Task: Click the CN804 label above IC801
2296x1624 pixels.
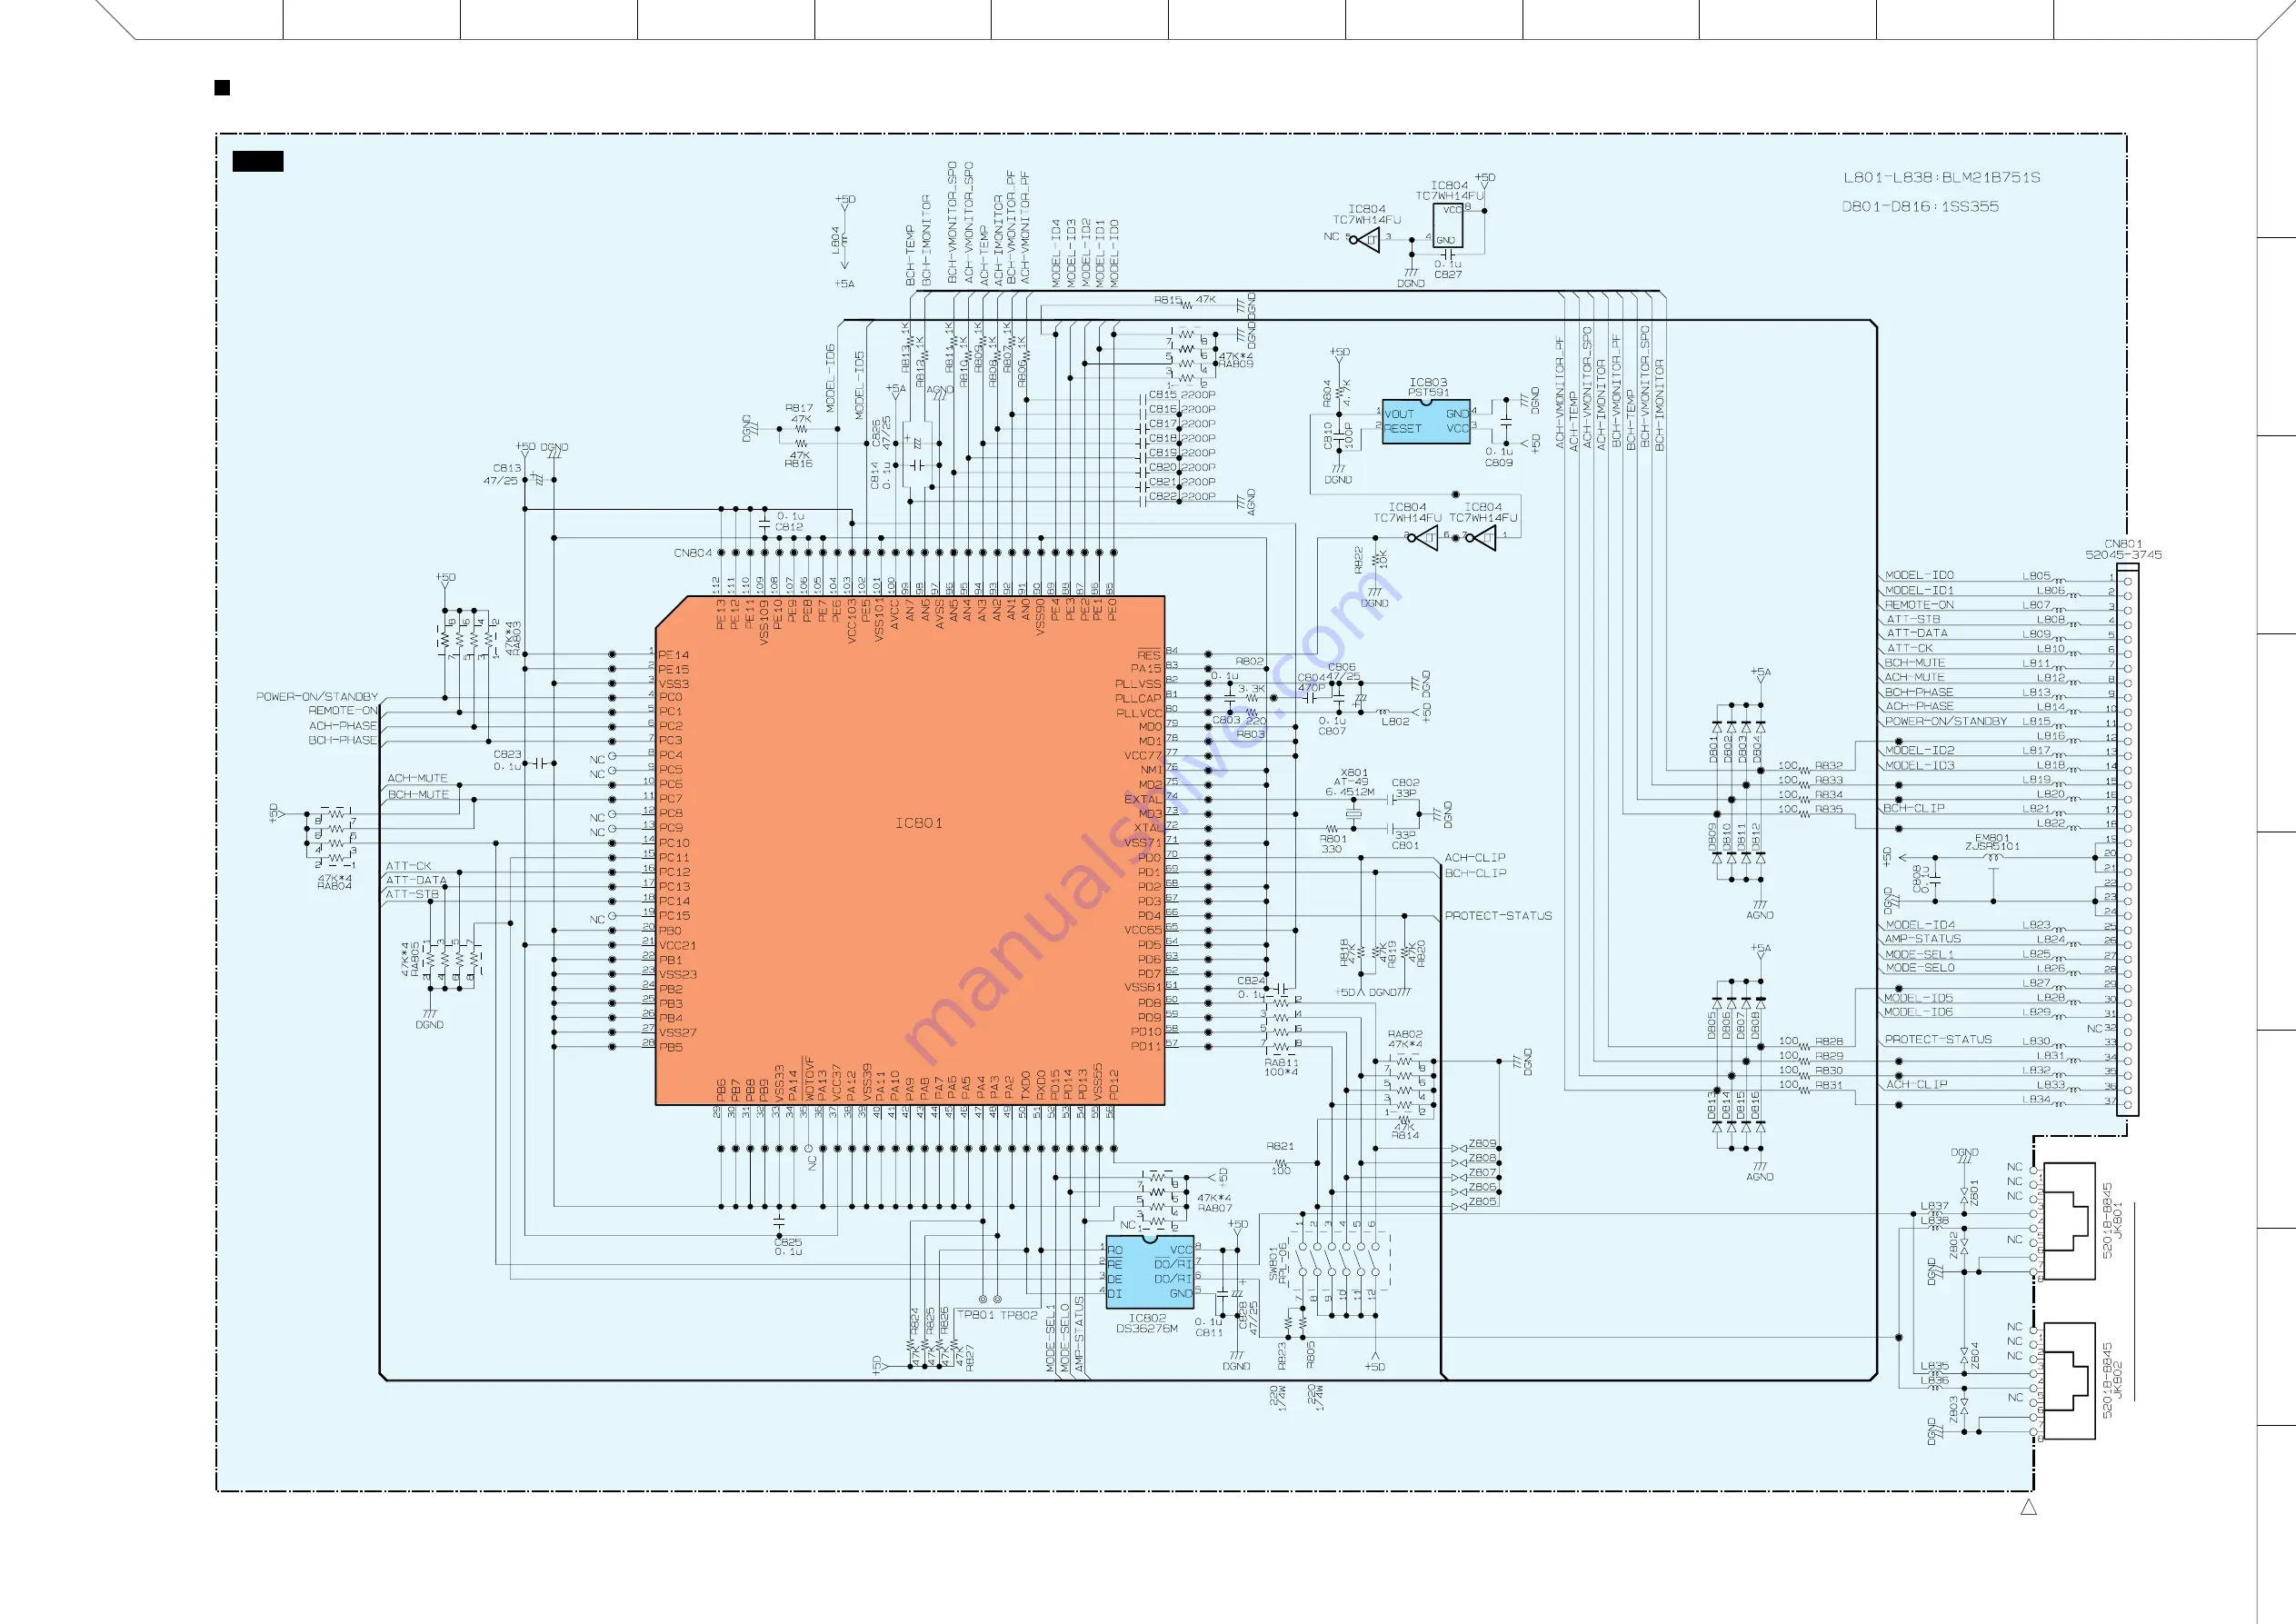Action: [x=692, y=553]
